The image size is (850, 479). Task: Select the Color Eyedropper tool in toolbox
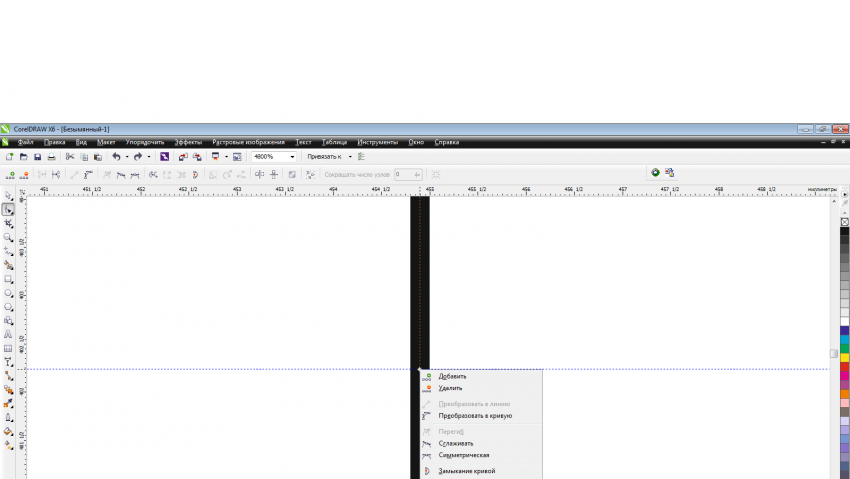8,404
